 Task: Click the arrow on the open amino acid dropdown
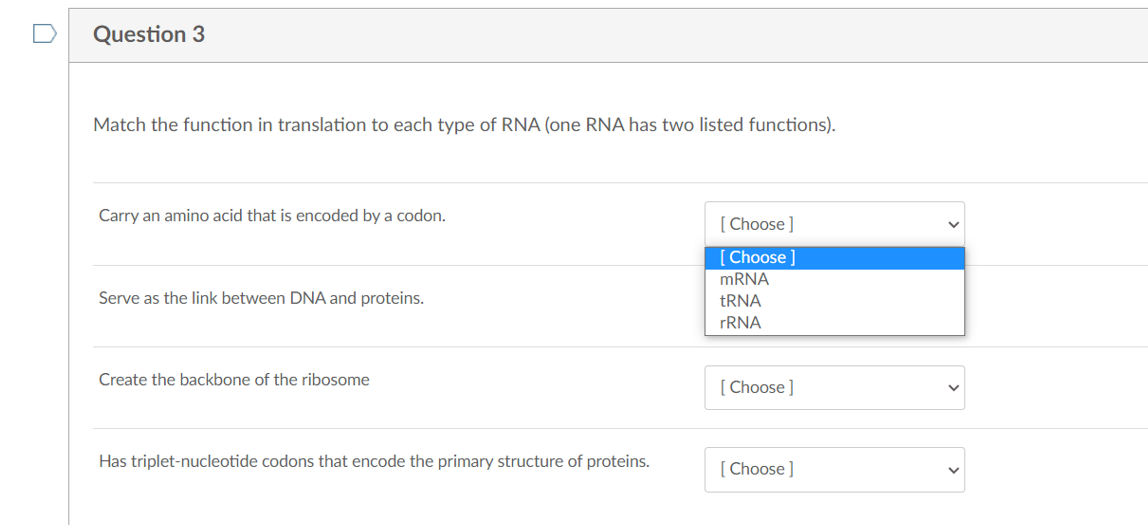953,224
